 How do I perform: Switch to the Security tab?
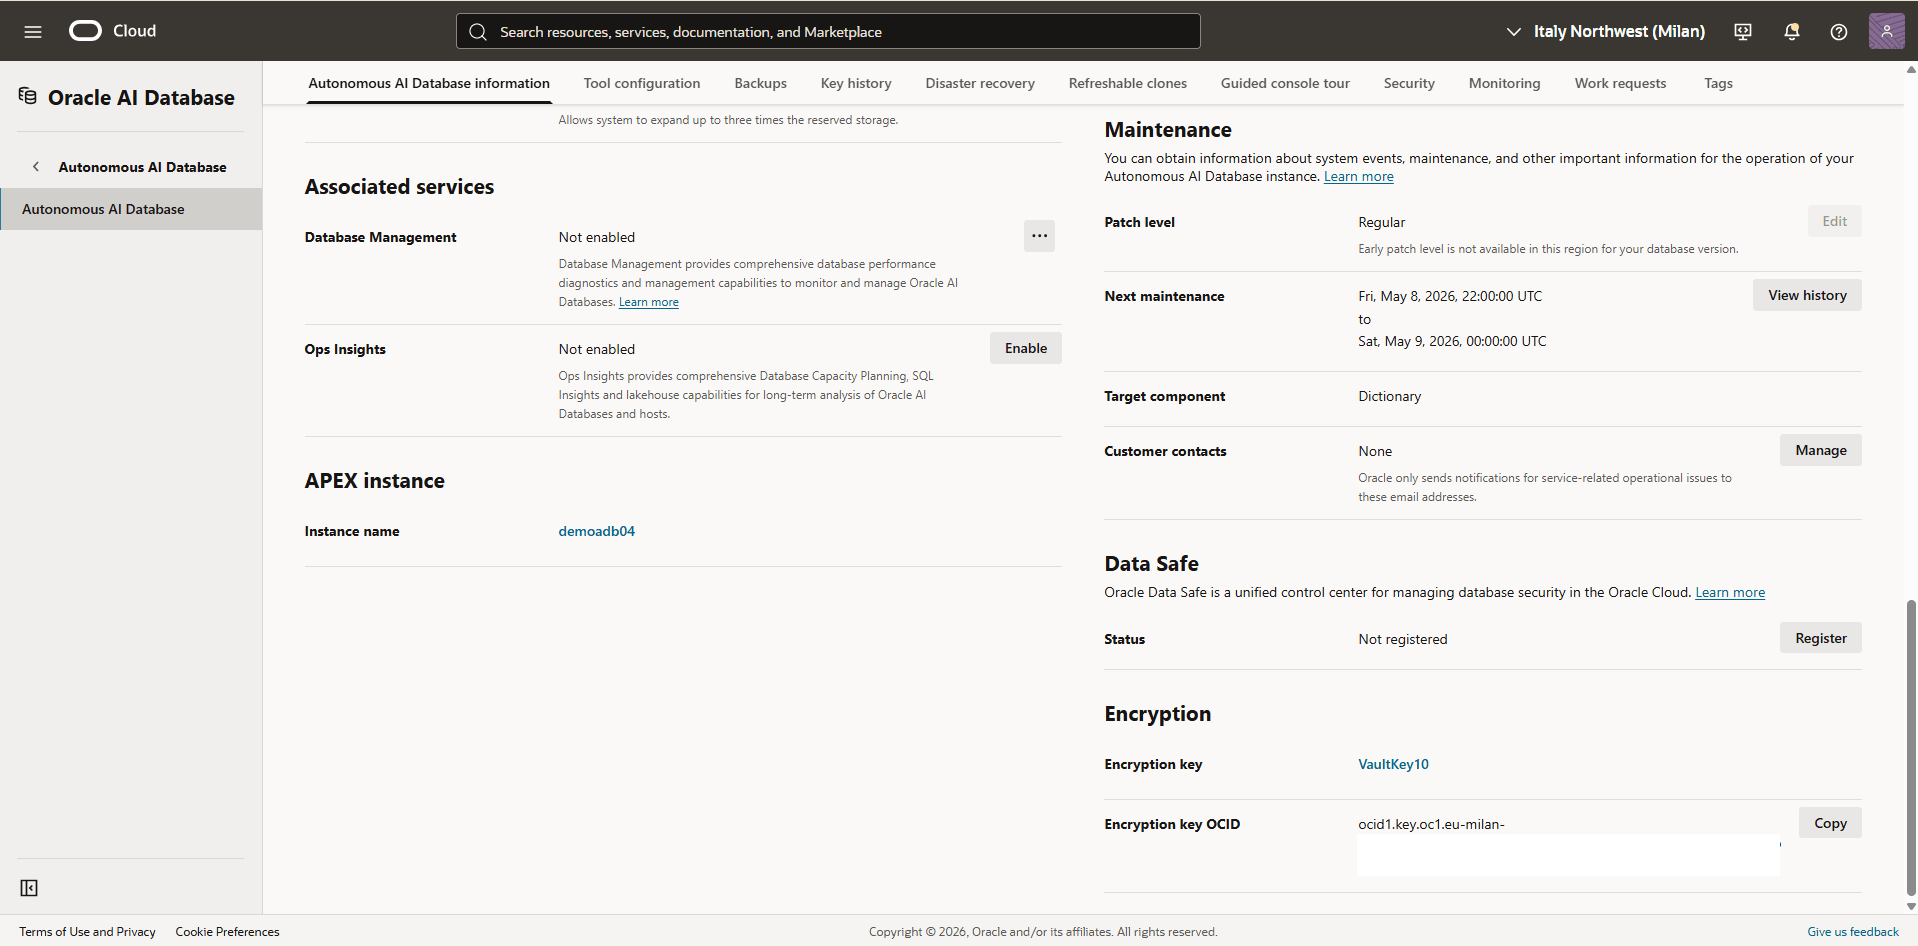point(1409,83)
